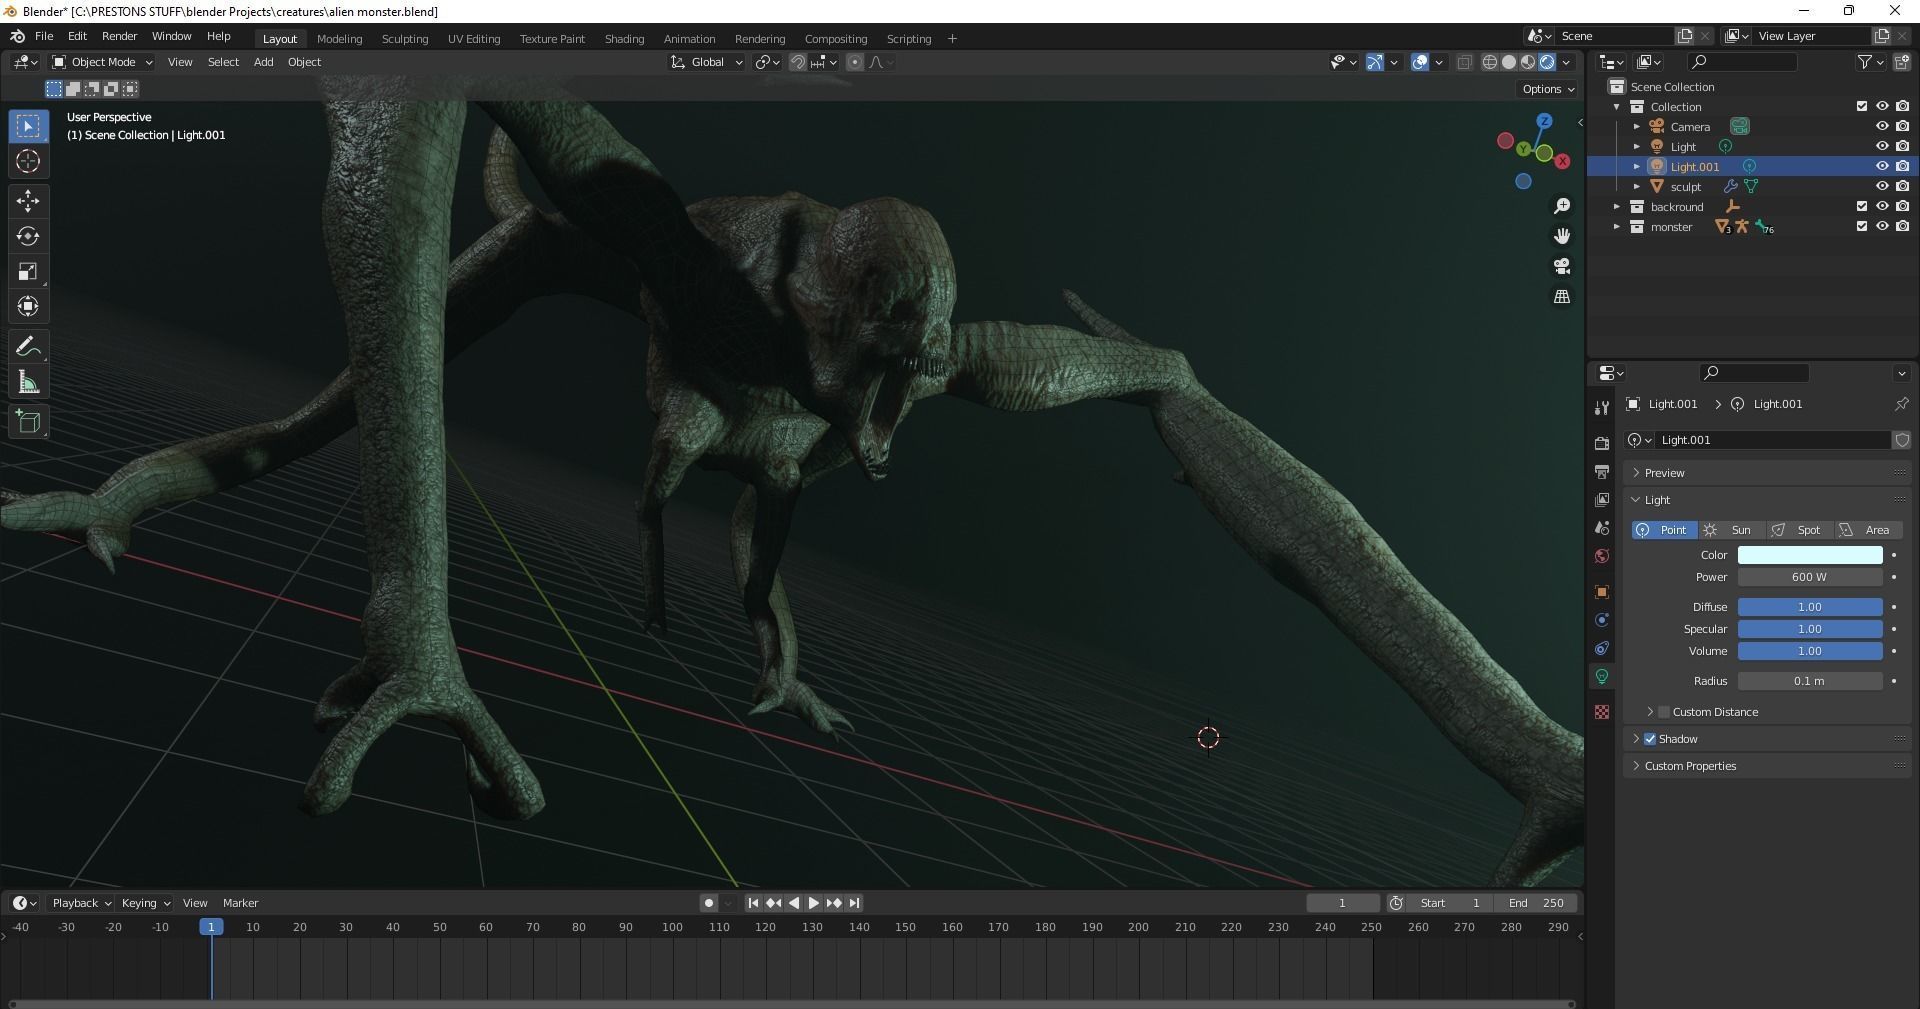Switch to wireframe viewport shading

(1490, 62)
